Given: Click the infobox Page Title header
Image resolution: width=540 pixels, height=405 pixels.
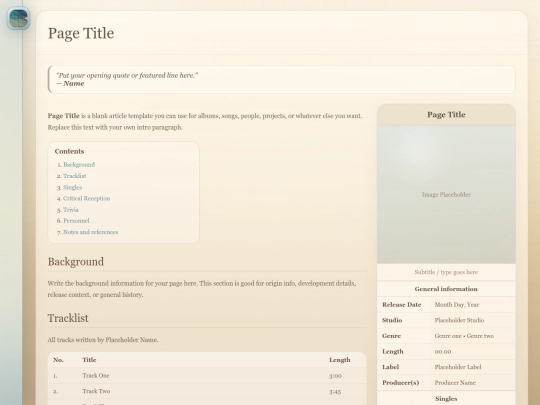Looking at the screenshot, I should tap(446, 115).
